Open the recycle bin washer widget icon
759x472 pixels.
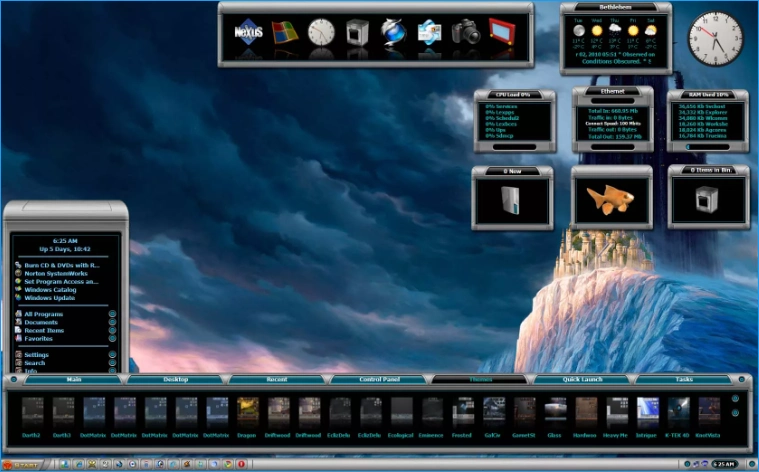pos(706,199)
